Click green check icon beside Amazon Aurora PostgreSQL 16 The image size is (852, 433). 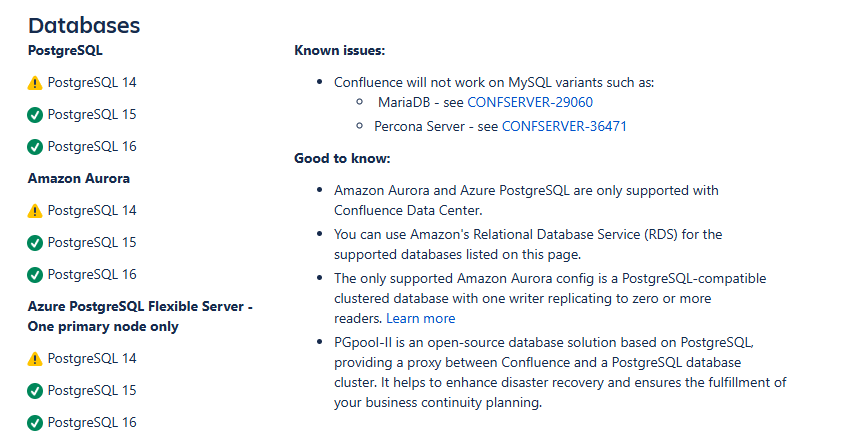click(x=35, y=275)
